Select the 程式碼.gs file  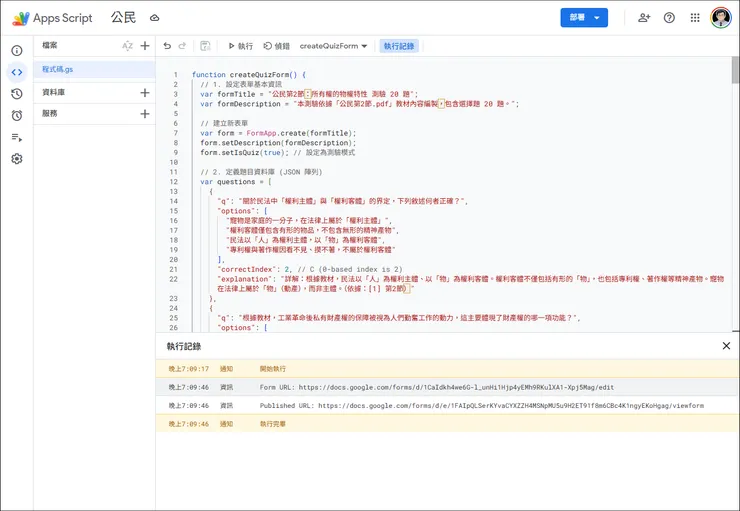(94, 69)
